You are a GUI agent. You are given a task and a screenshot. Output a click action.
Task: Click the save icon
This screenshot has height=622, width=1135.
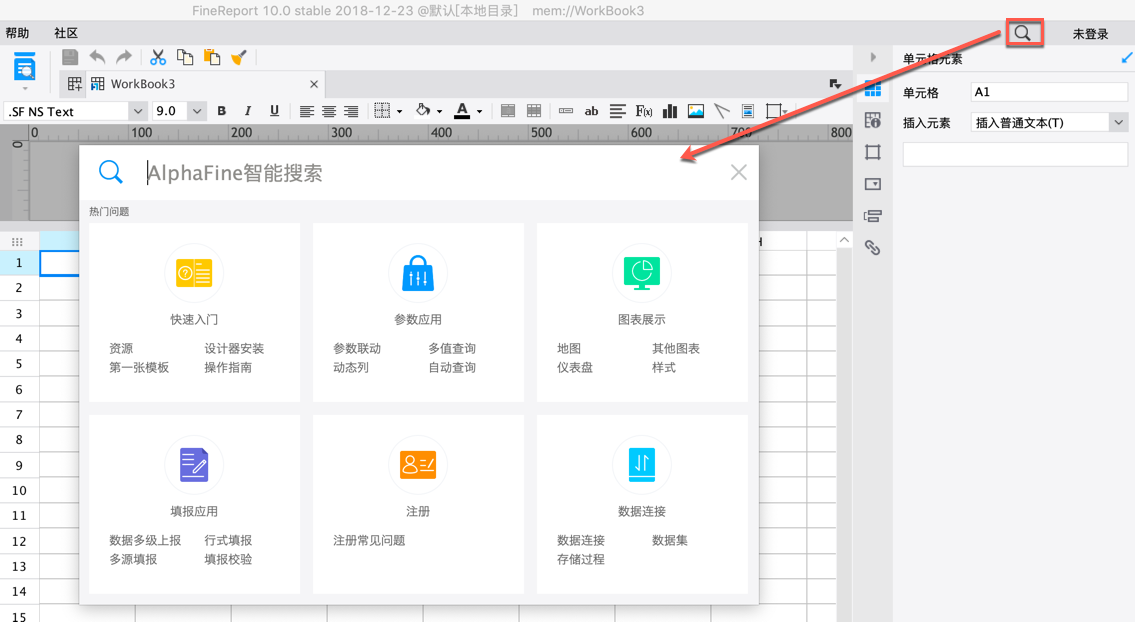click(69, 57)
